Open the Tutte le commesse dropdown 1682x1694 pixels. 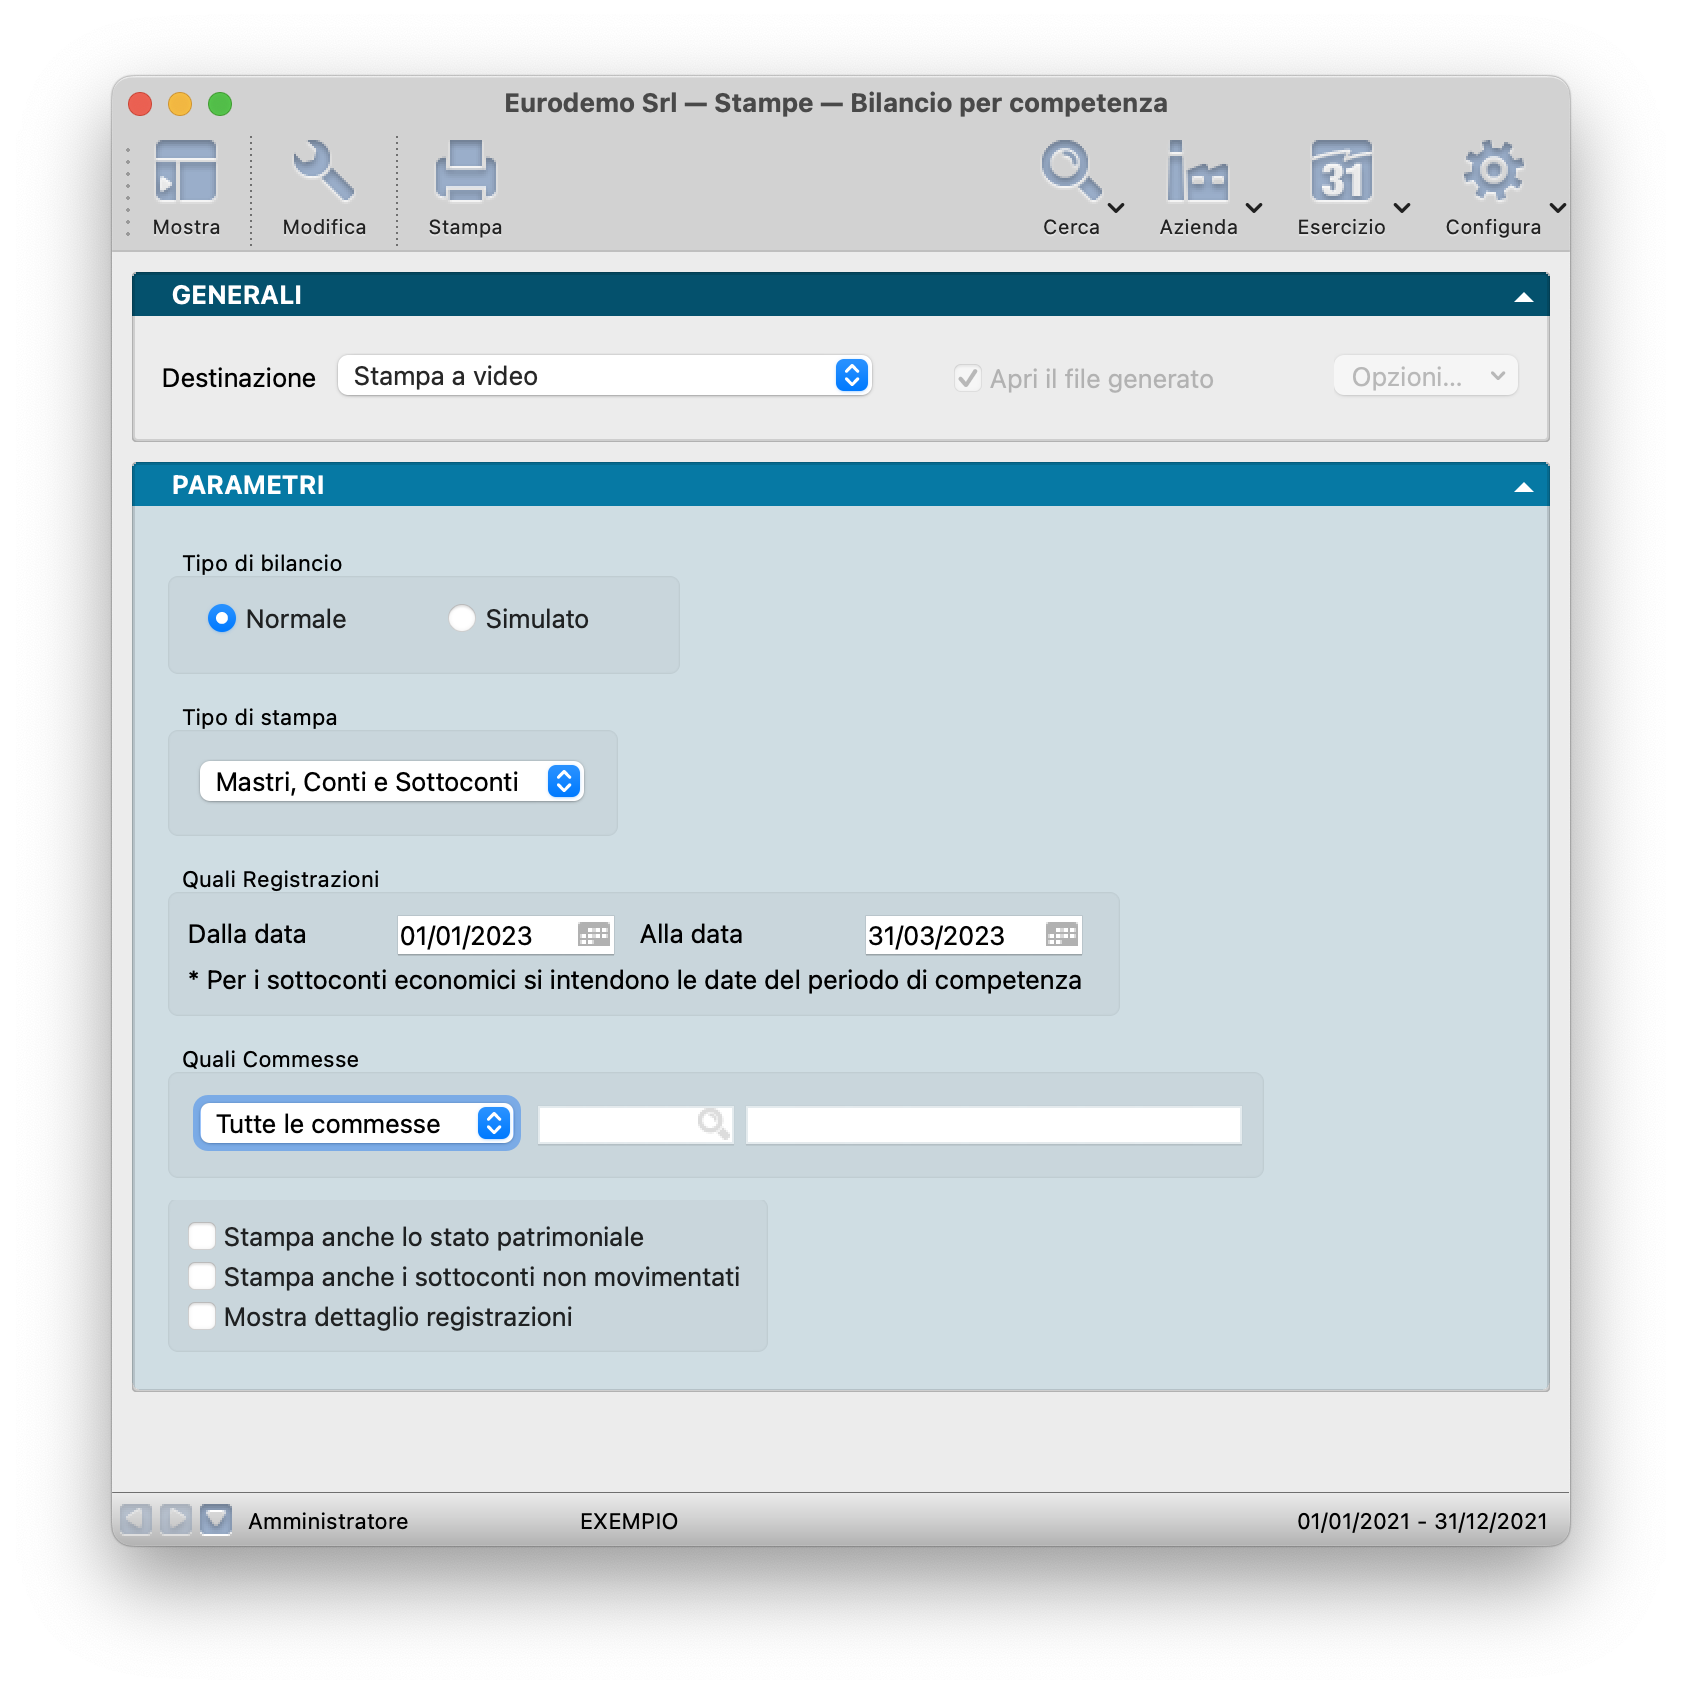357,1124
